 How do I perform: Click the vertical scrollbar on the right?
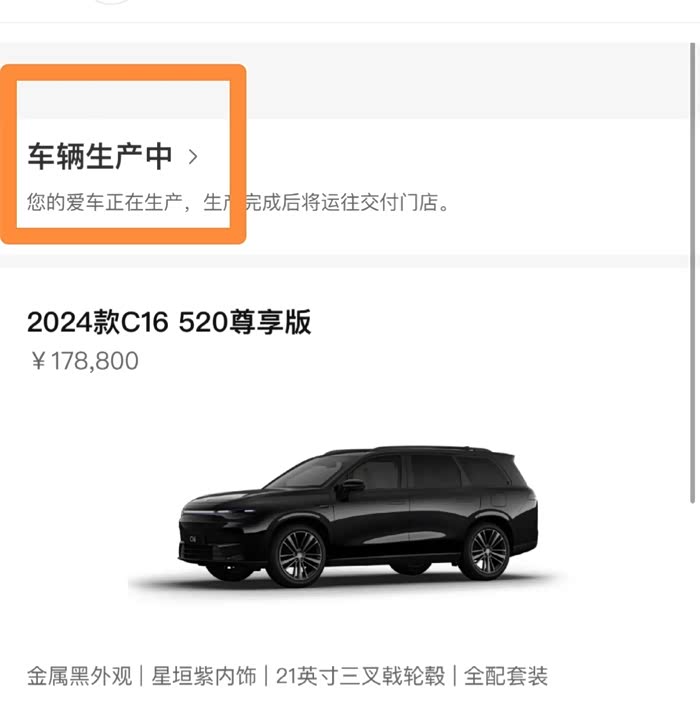coord(692,273)
